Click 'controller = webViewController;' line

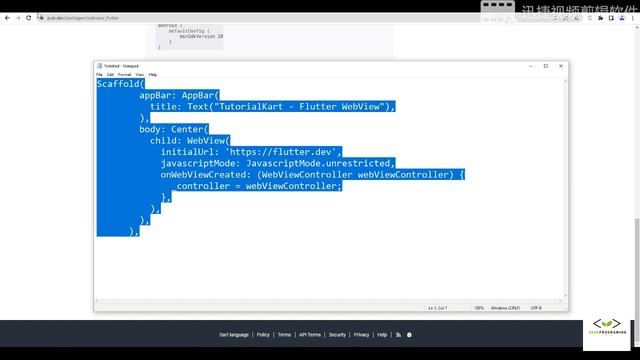click(259, 186)
